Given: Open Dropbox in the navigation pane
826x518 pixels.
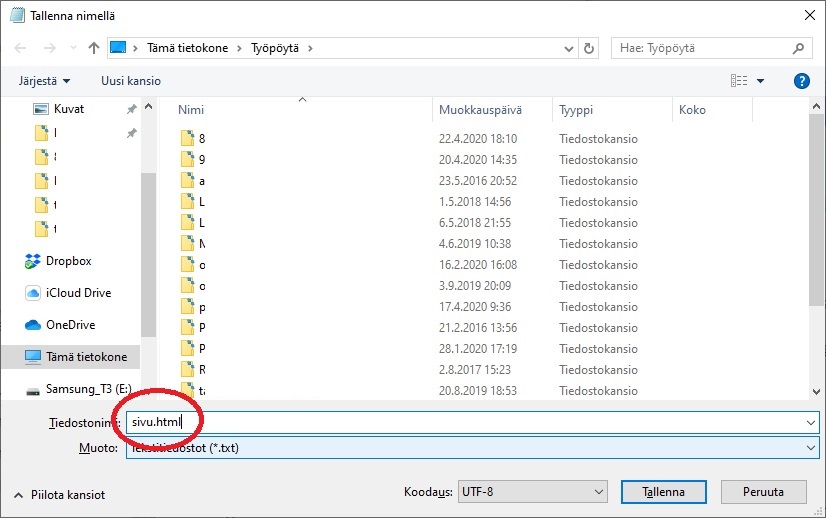Looking at the screenshot, I should 68,261.
